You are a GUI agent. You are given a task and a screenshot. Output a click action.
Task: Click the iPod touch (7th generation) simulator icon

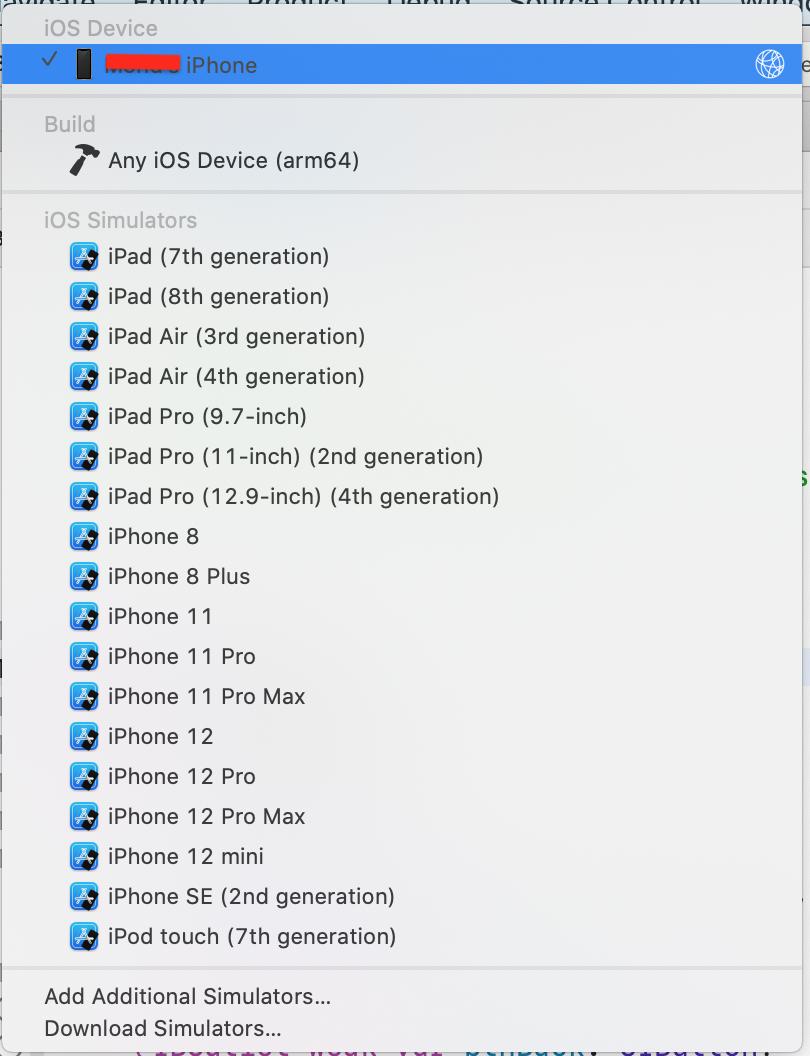point(85,936)
